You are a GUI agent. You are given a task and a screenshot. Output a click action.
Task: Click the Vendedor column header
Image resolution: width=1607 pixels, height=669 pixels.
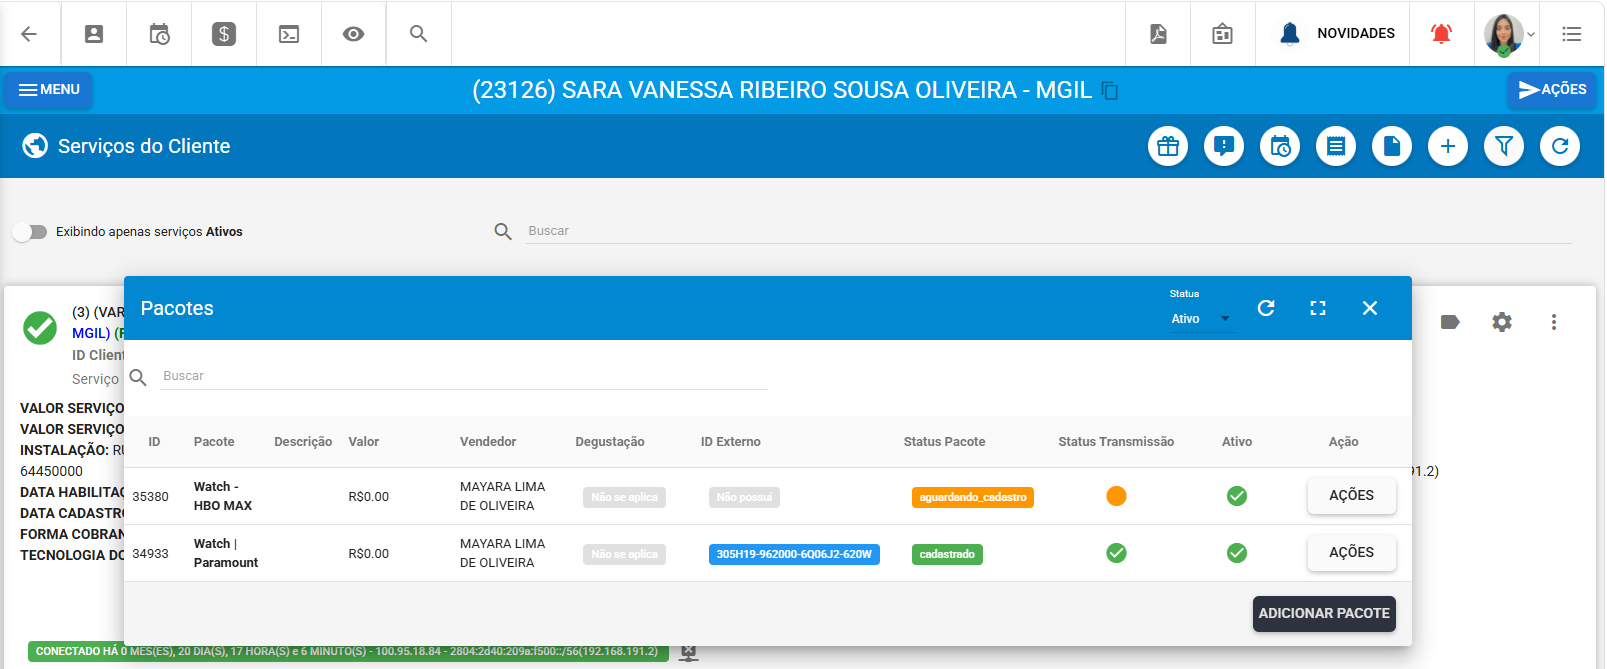point(488,442)
